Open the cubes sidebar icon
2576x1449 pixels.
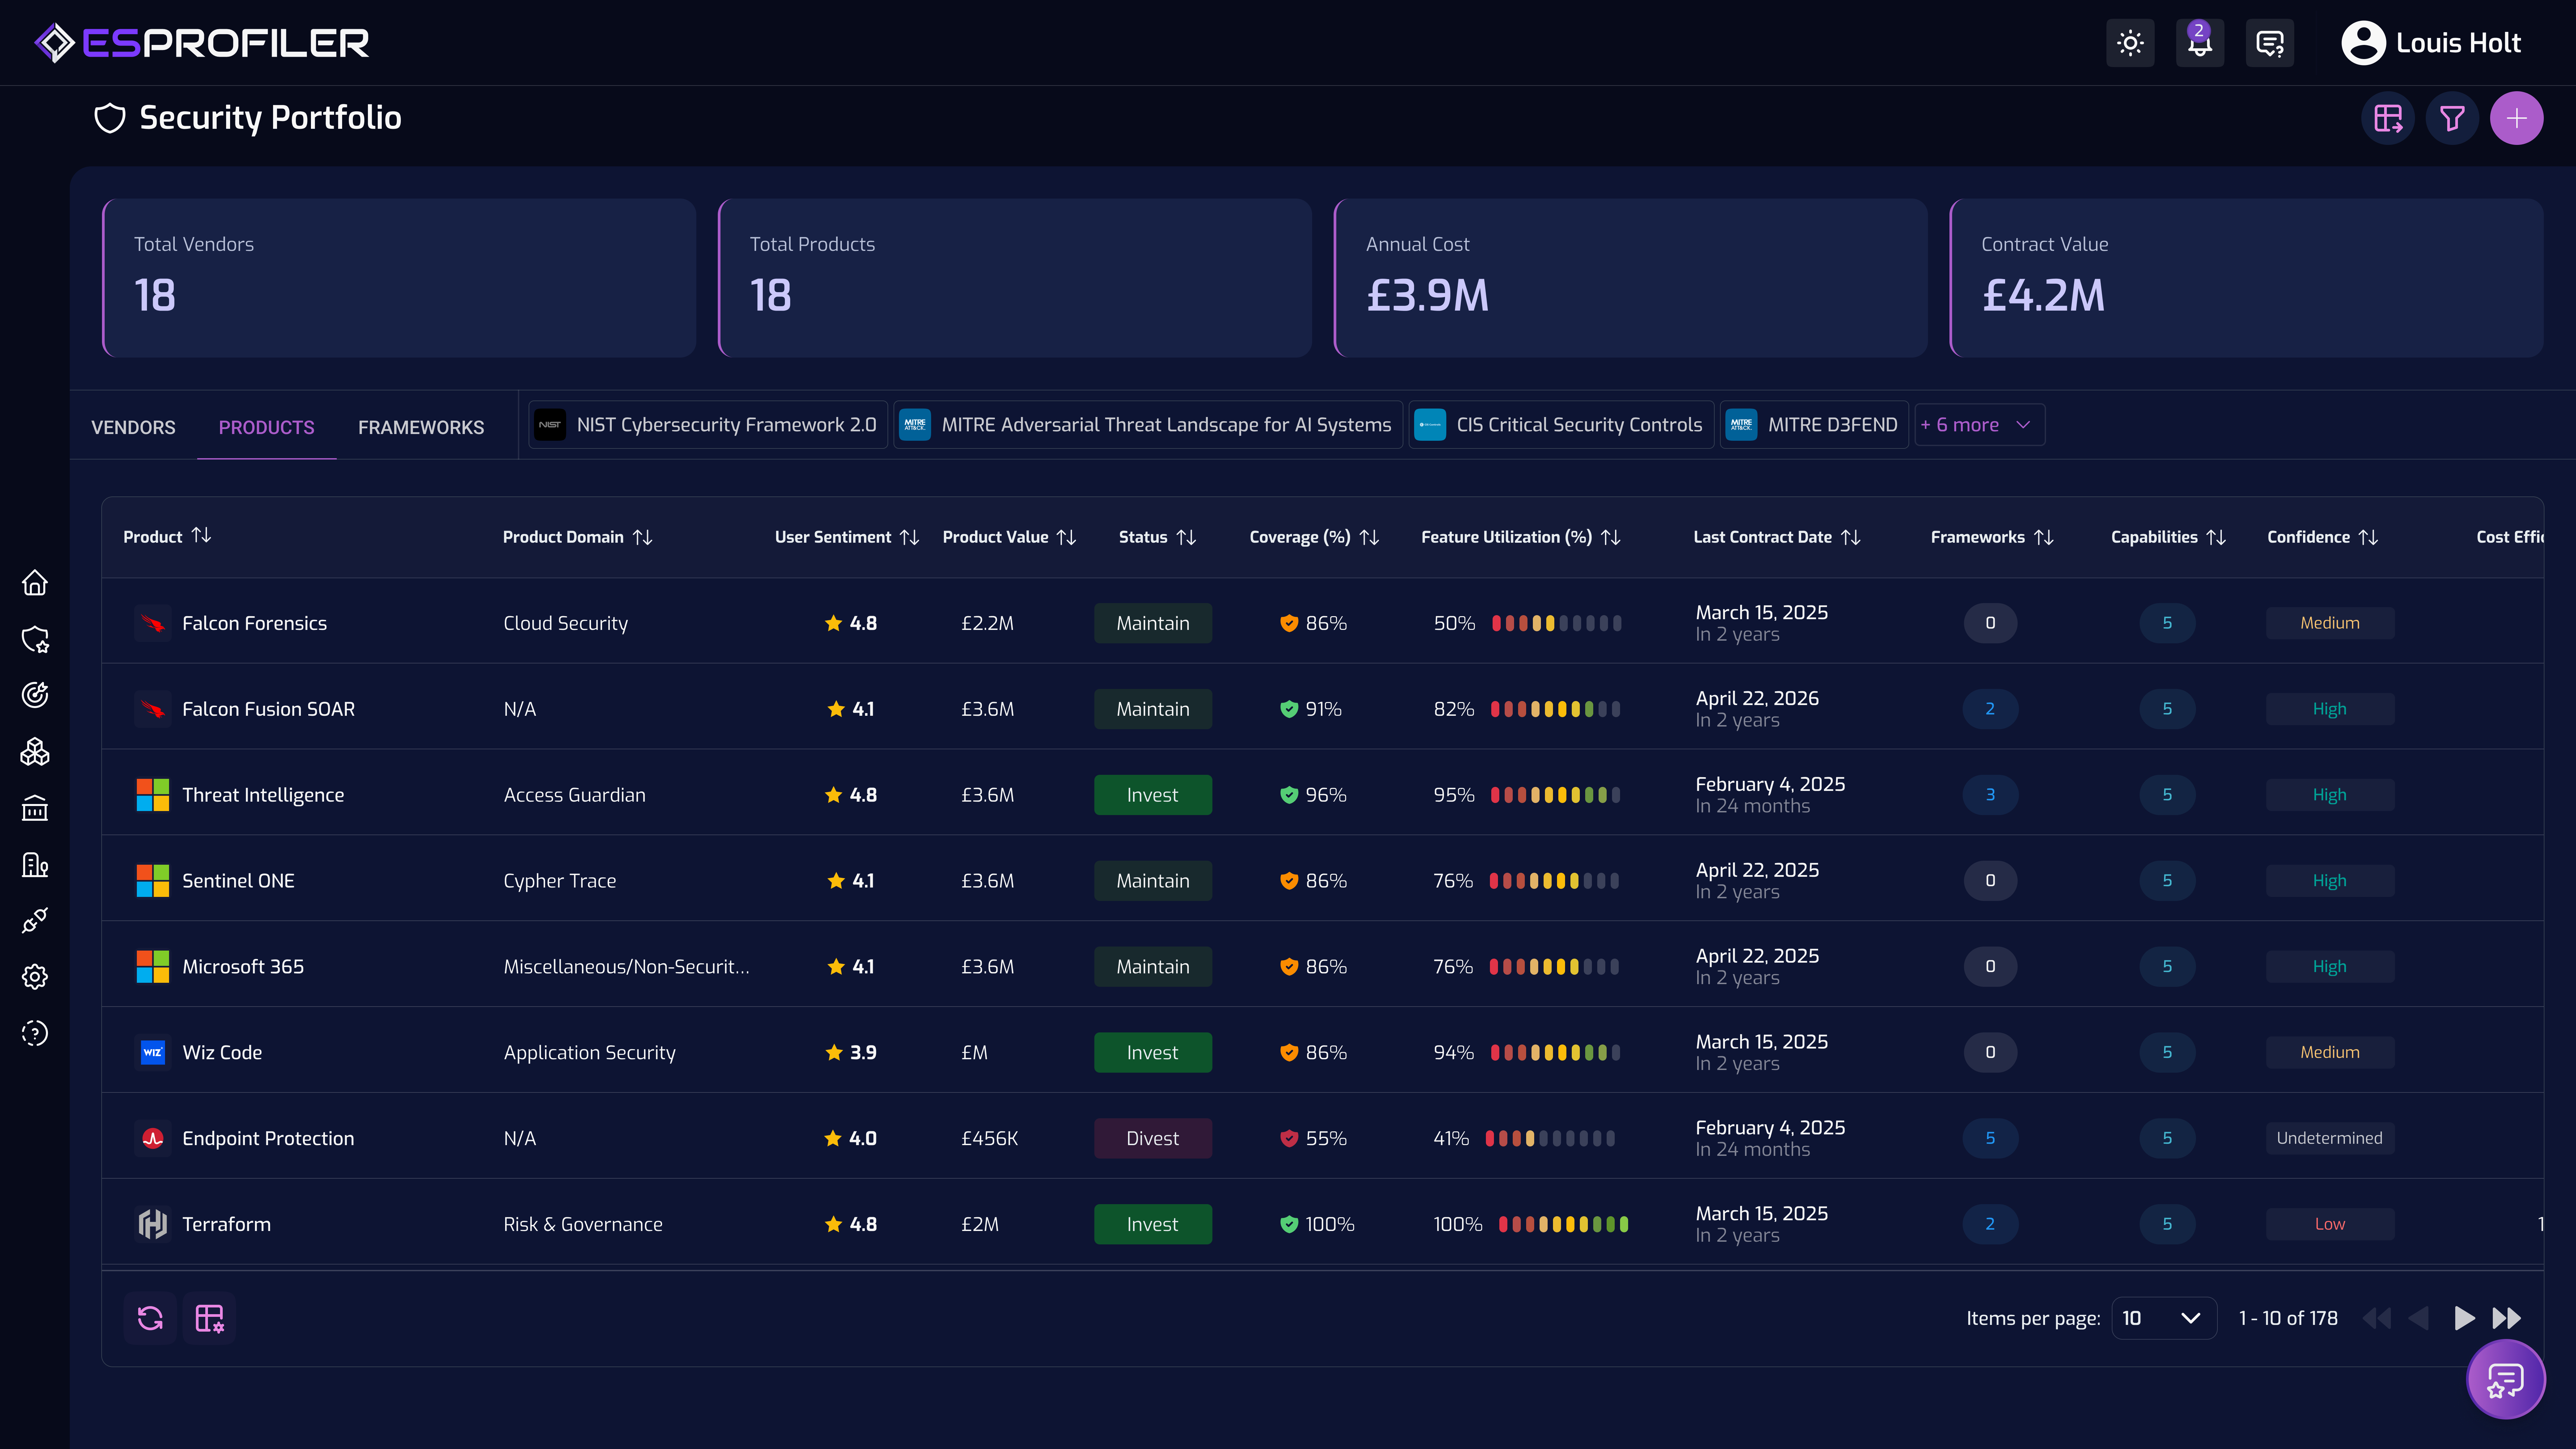[x=35, y=752]
